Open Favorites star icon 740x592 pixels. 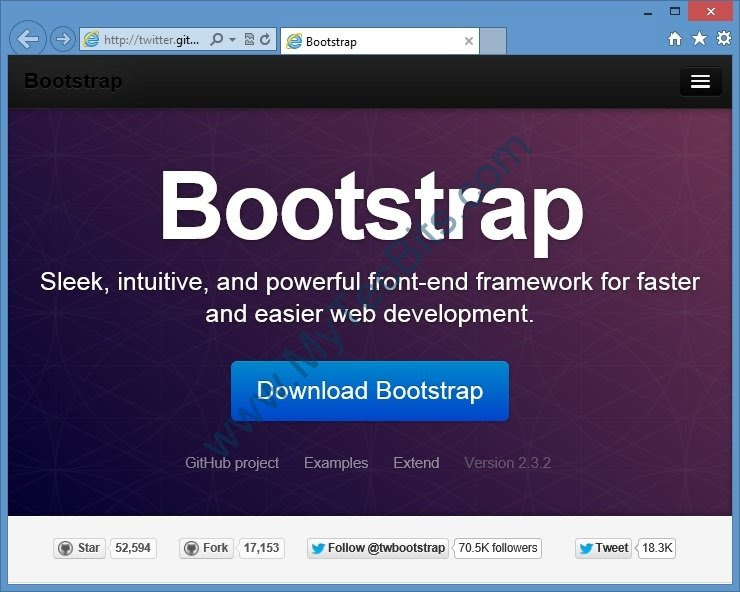coord(699,39)
